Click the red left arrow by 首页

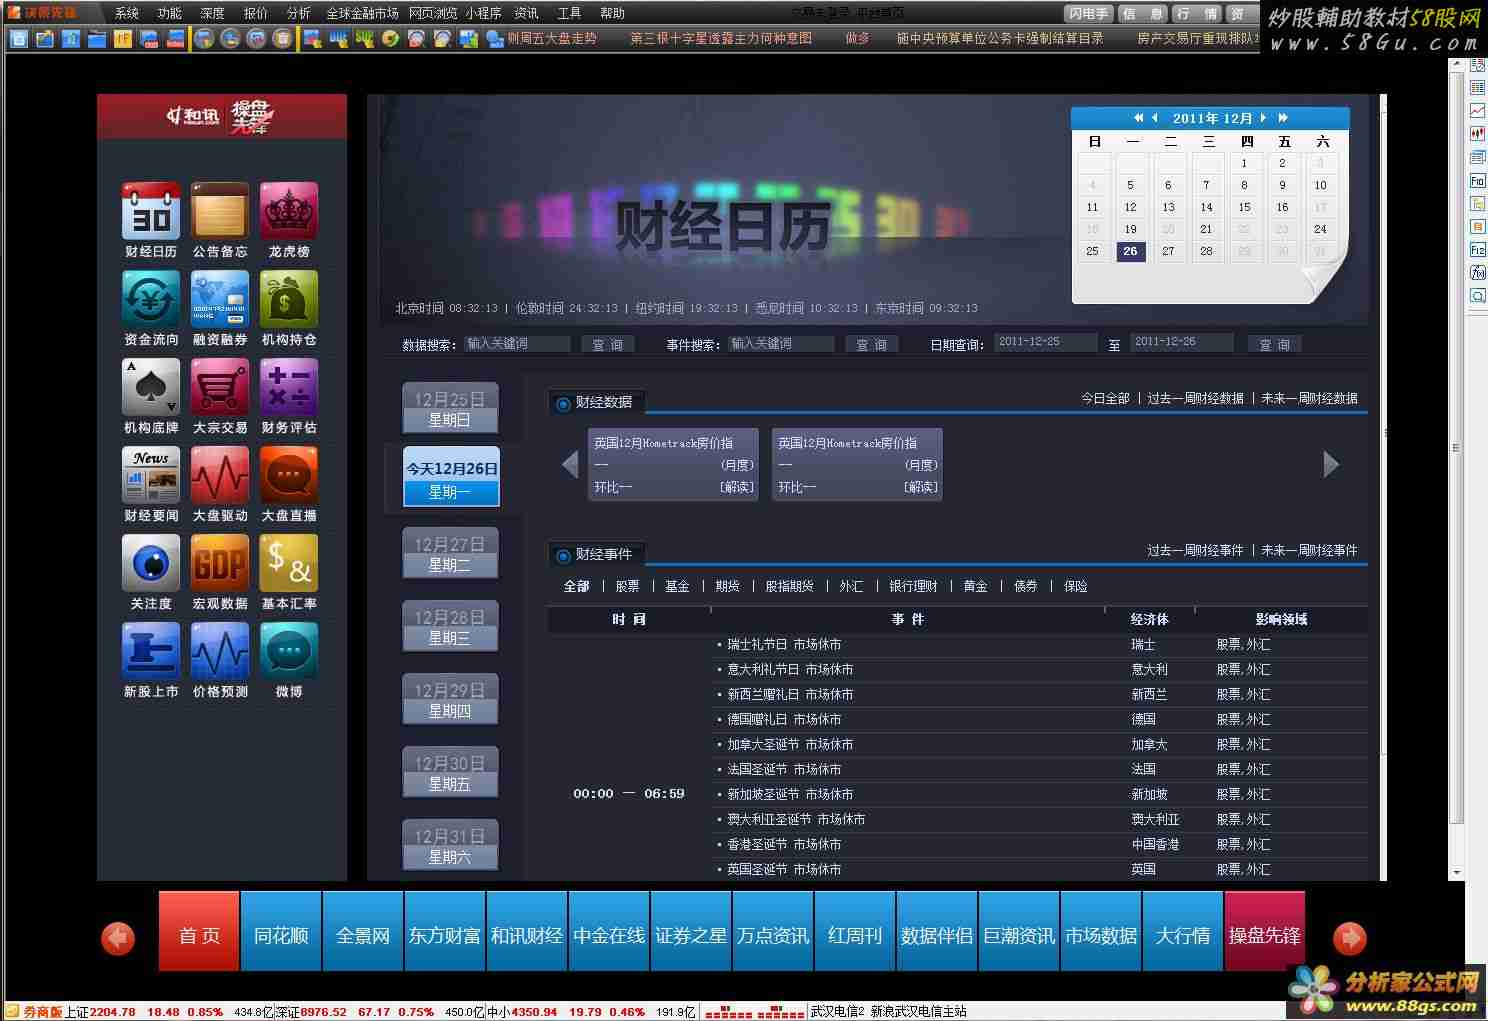click(x=118, y=938)
